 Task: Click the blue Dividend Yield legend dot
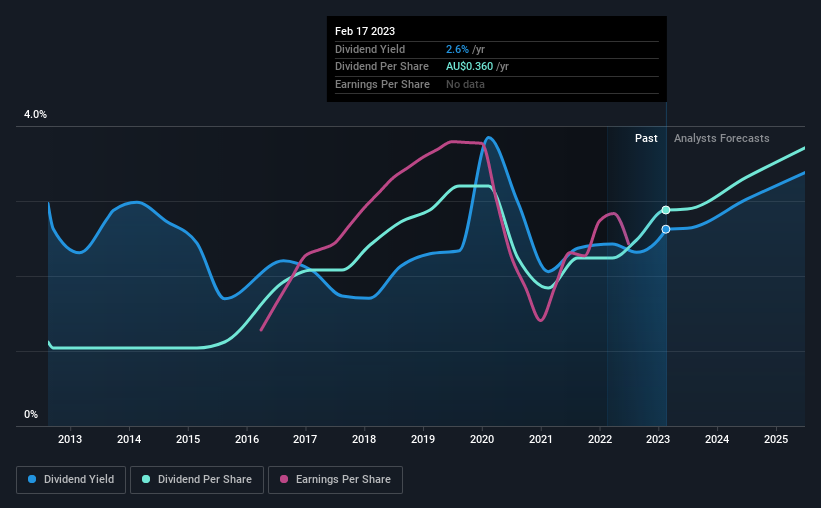(32, 479)
